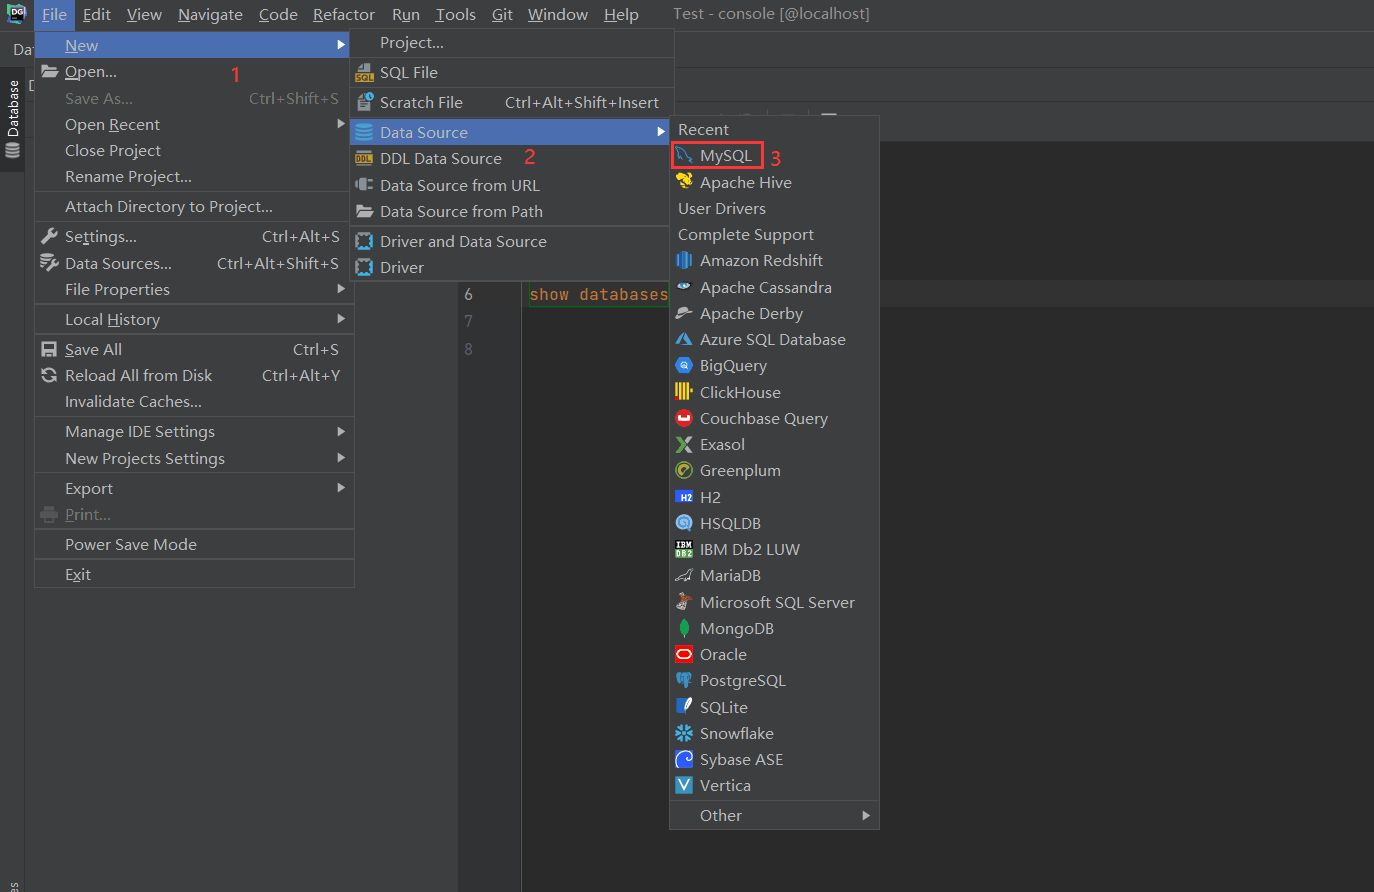Click the SQL File icon

click(x=365, y=73)
